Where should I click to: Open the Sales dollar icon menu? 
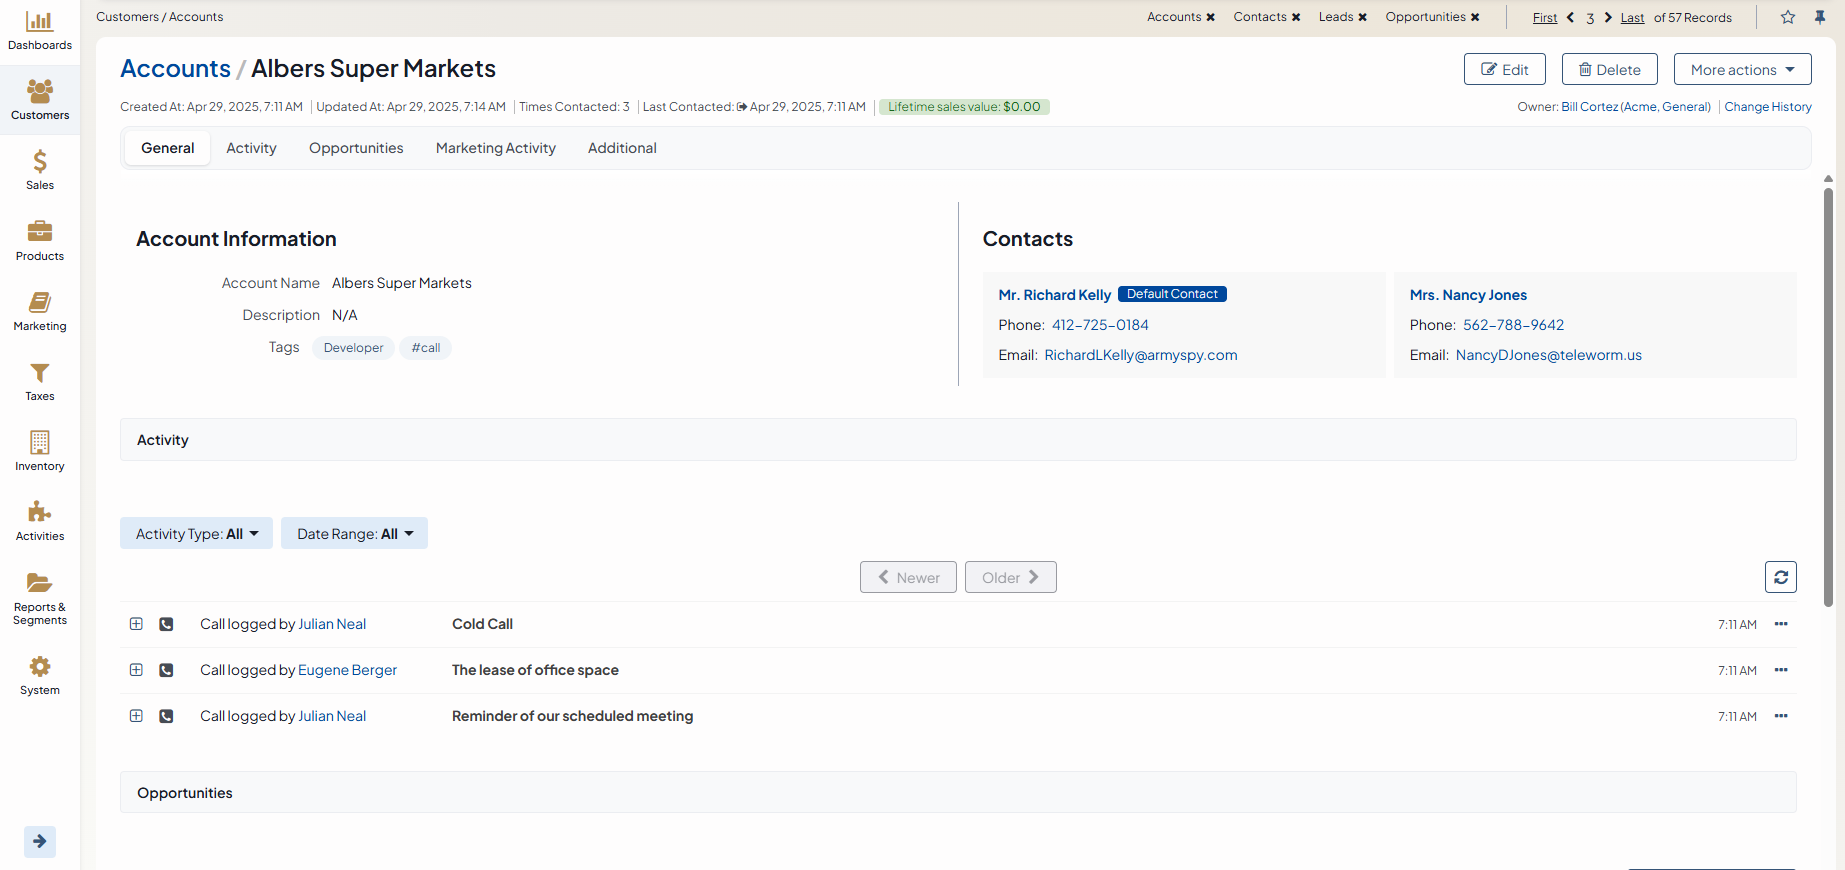[40, 169]
